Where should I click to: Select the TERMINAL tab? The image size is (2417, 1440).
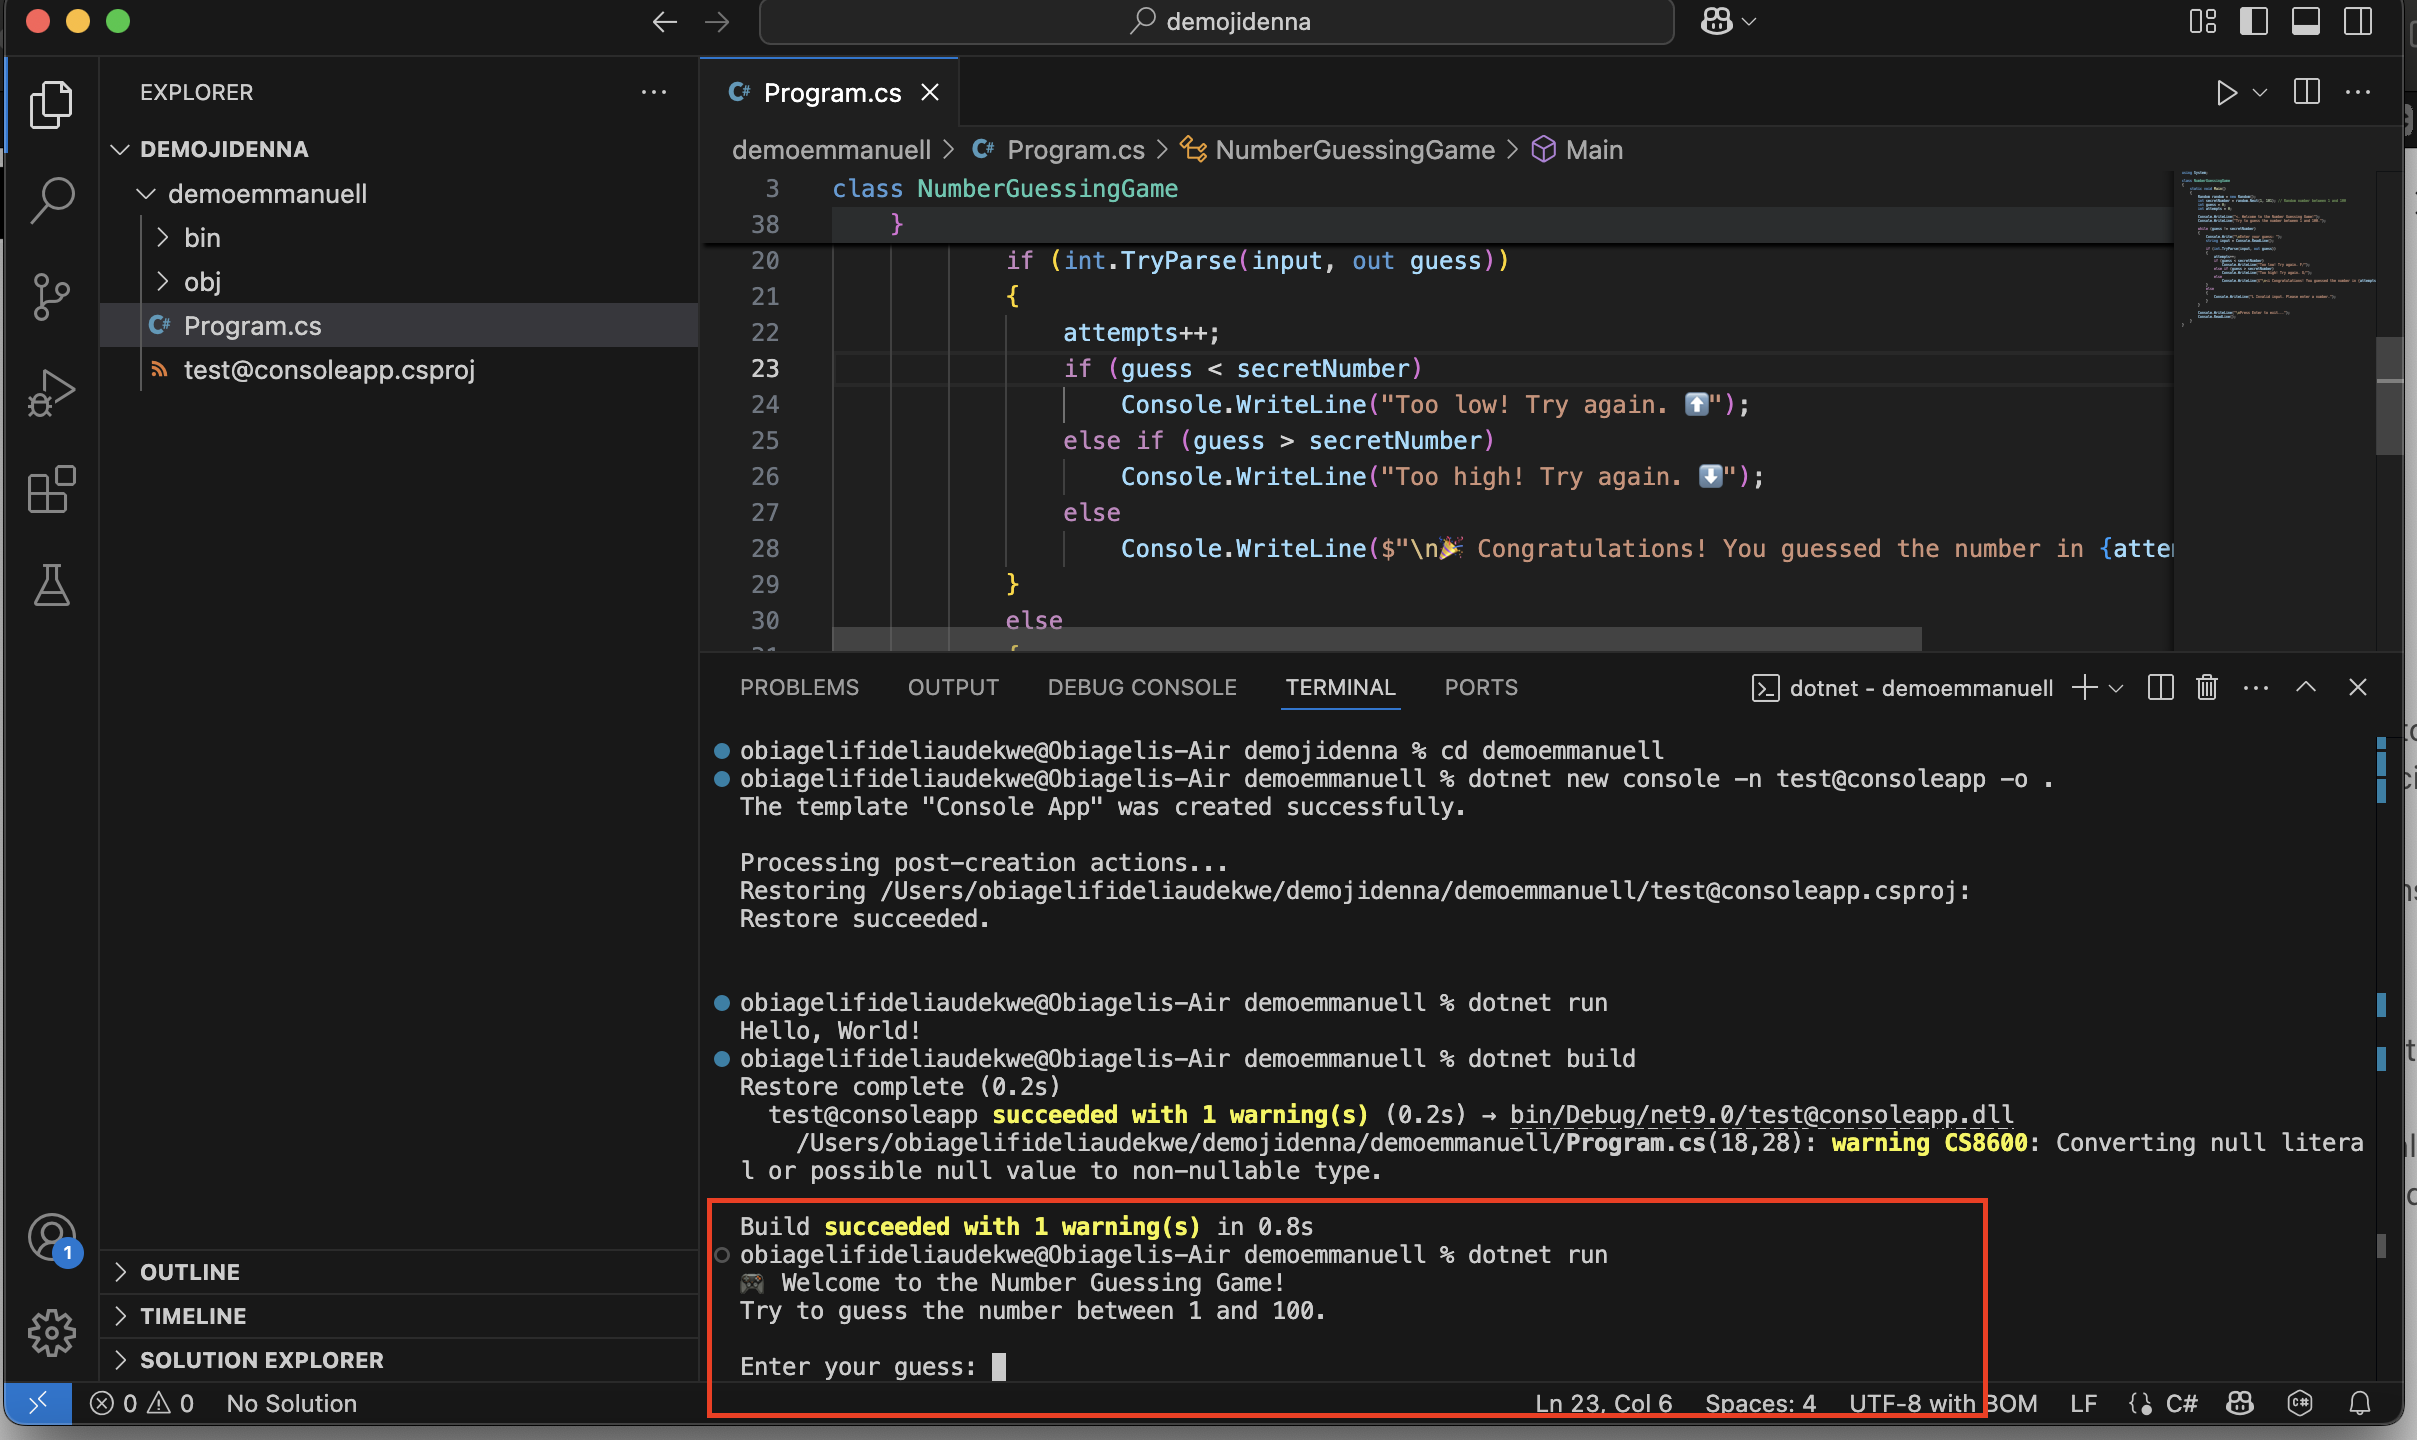point(1340,688)
